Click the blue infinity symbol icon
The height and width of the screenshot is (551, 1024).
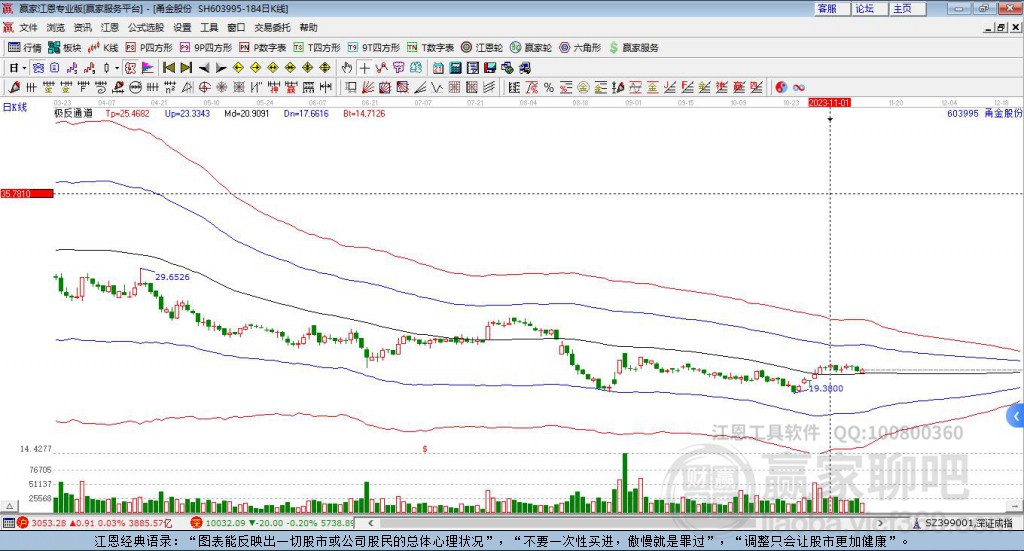[798, 87]
